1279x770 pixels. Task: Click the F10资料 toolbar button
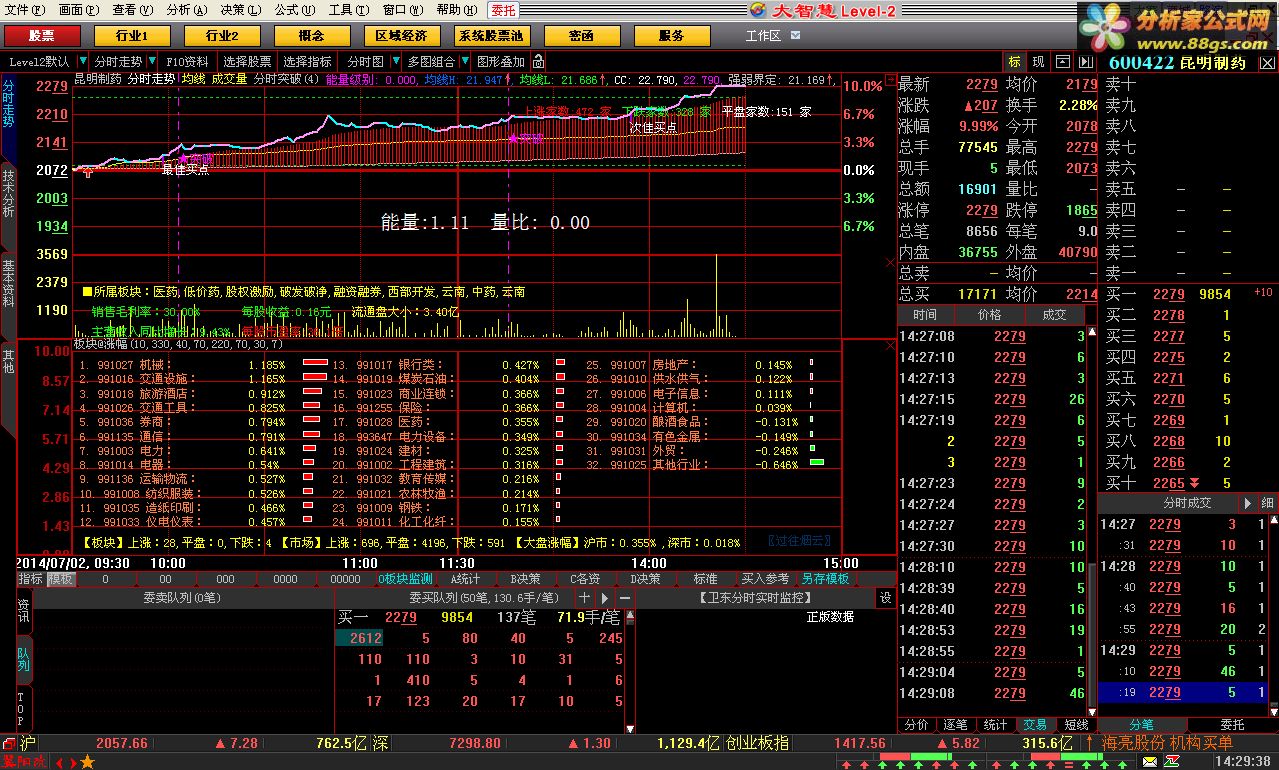pyautogui.click(x=187, y=62)
